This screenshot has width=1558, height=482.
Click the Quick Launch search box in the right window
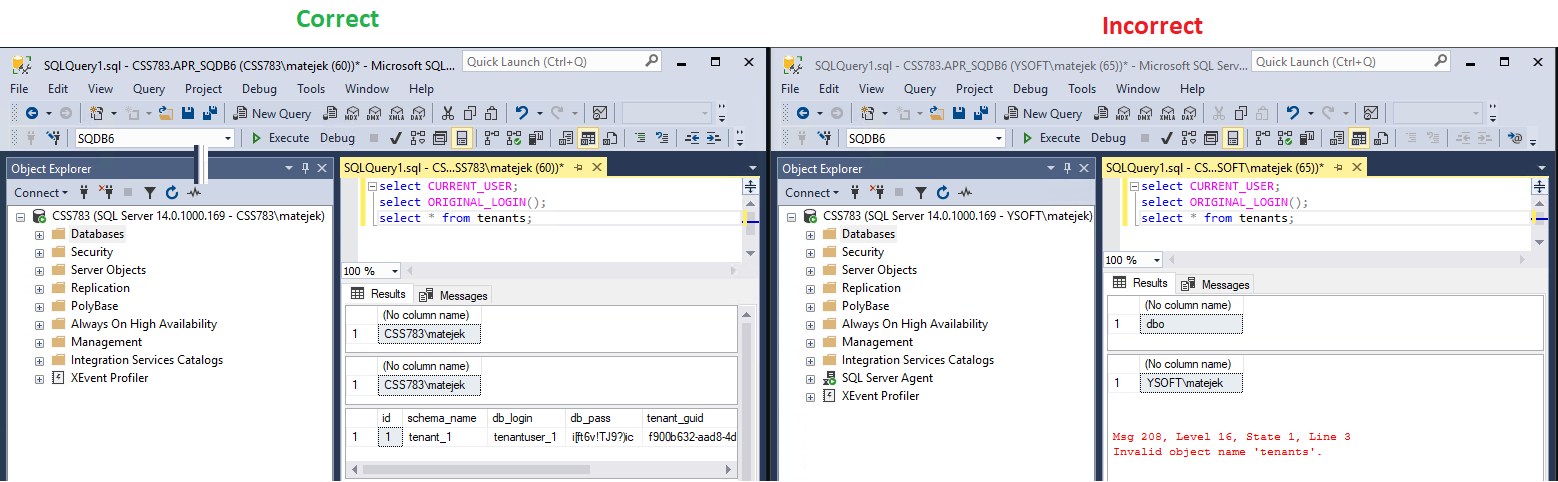click(x=1340, y=62)
